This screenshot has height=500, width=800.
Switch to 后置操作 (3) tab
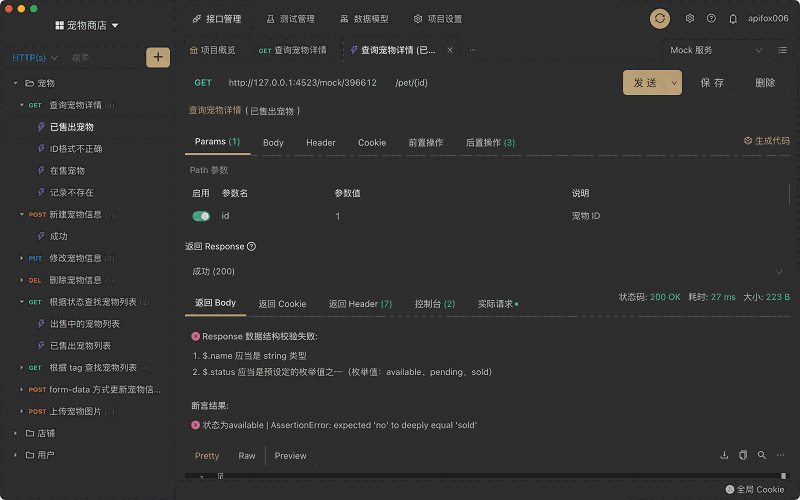coord(490,143)
